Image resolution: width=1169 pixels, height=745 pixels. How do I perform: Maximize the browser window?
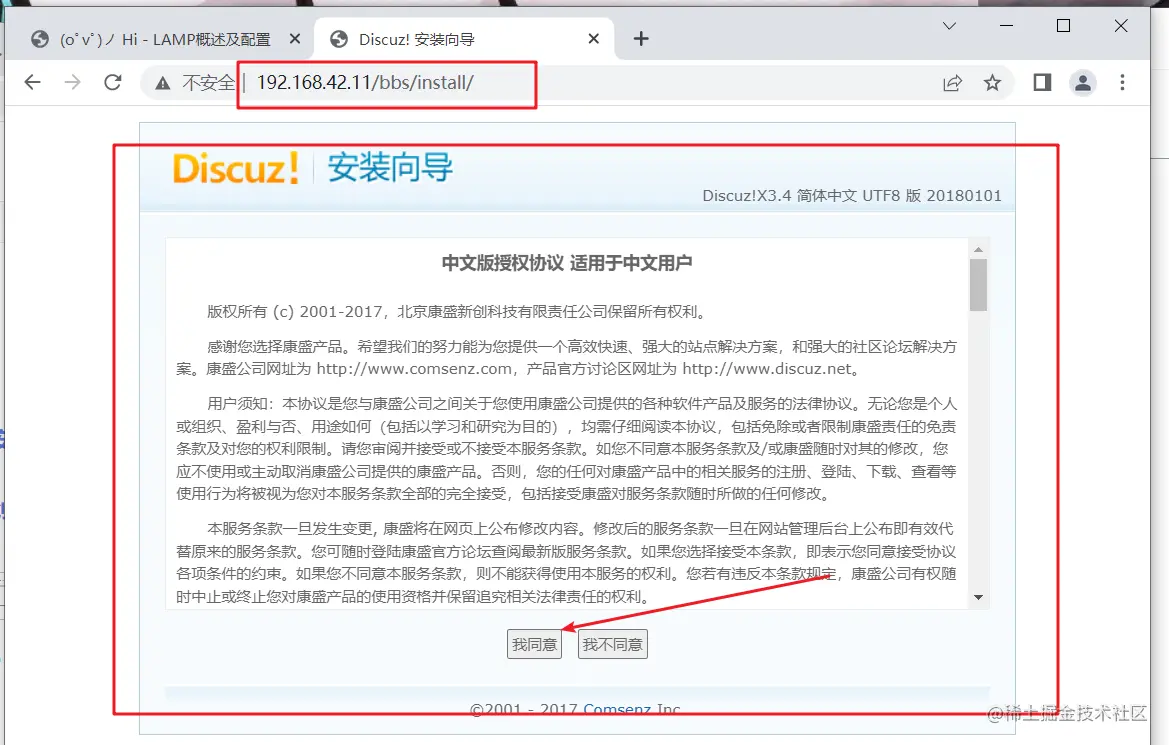(1064, 26)
